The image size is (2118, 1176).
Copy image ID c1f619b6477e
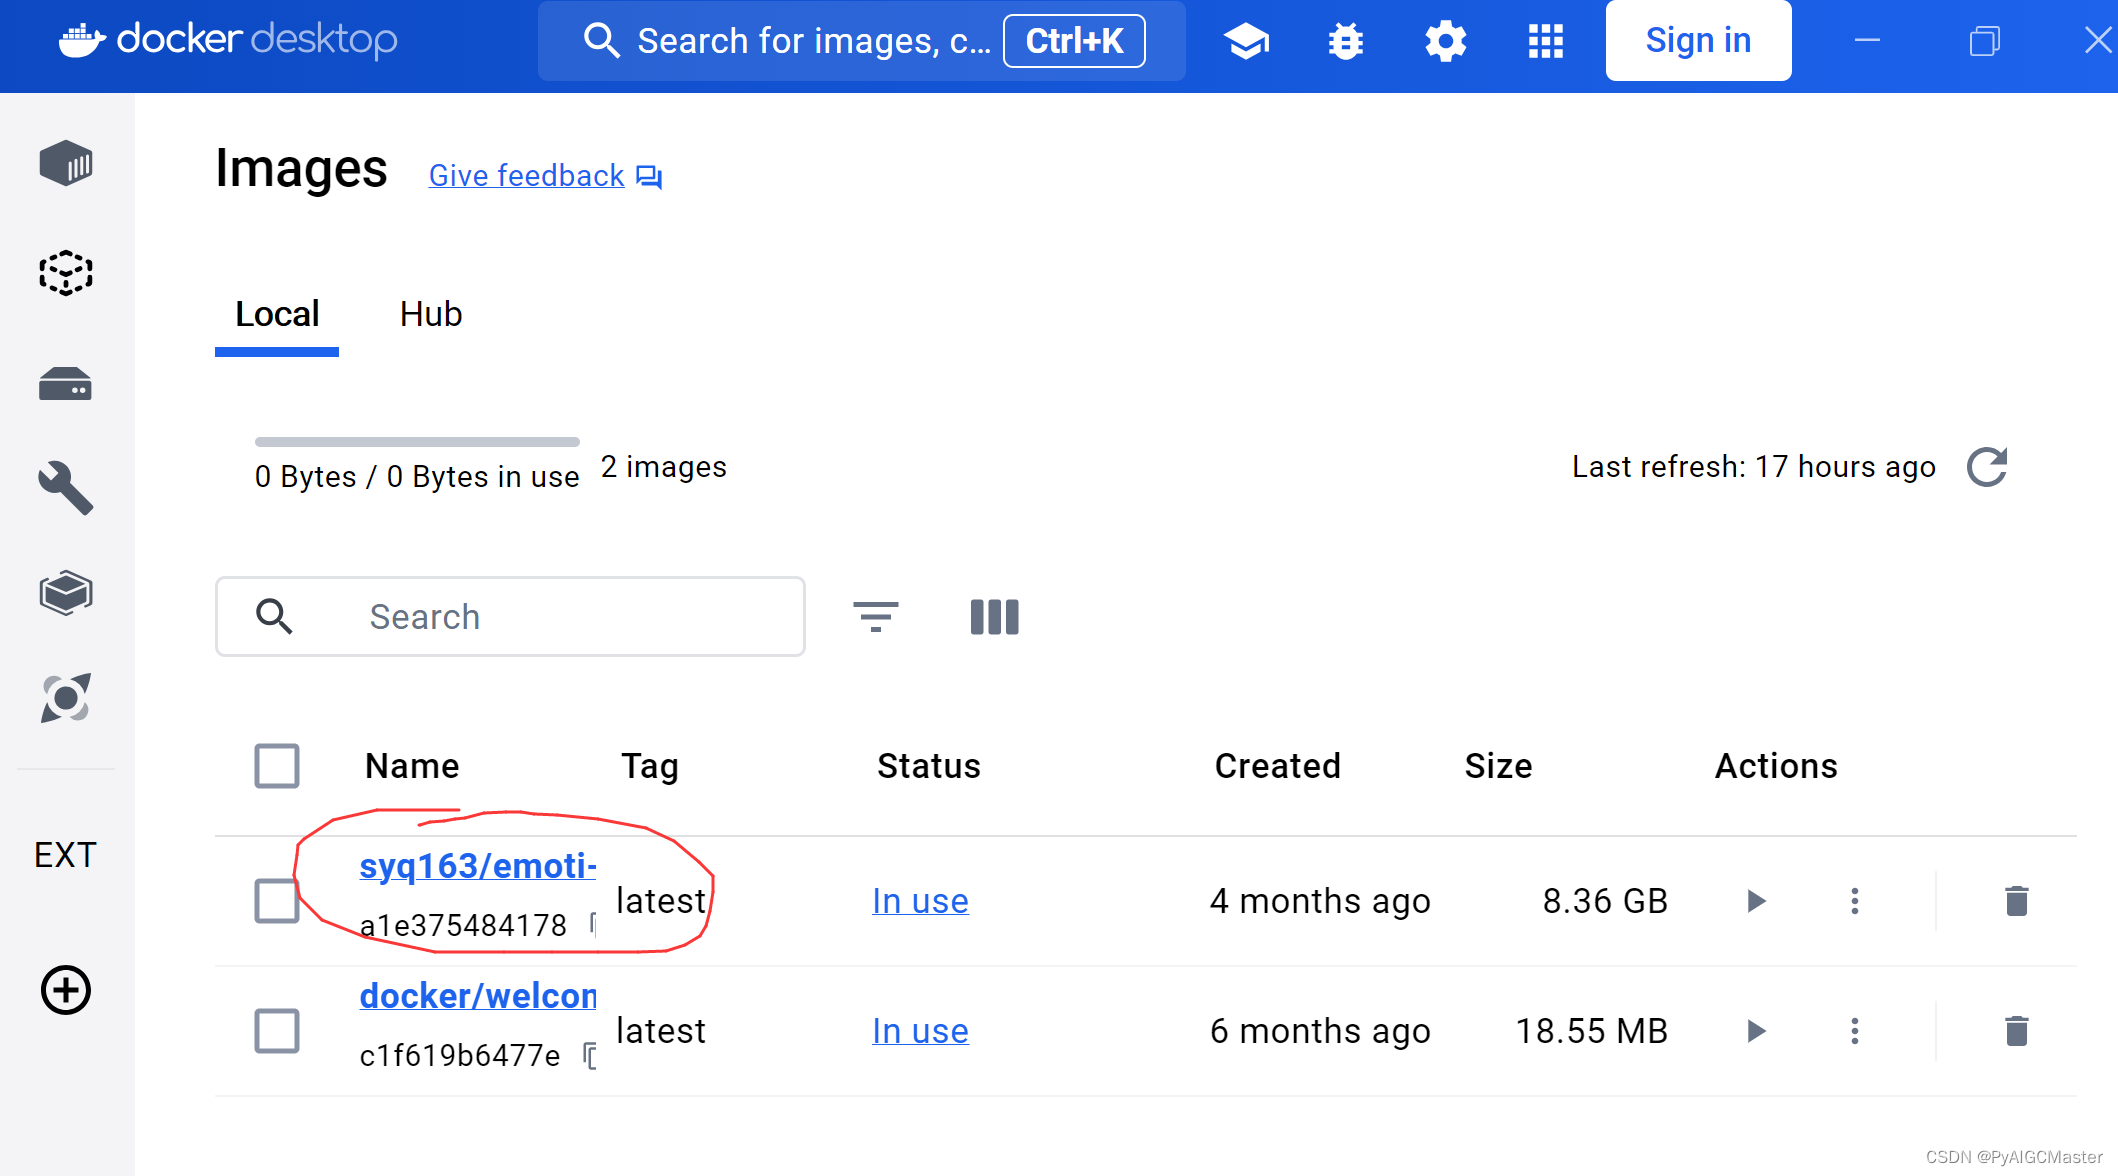(x=590, y=1055)
